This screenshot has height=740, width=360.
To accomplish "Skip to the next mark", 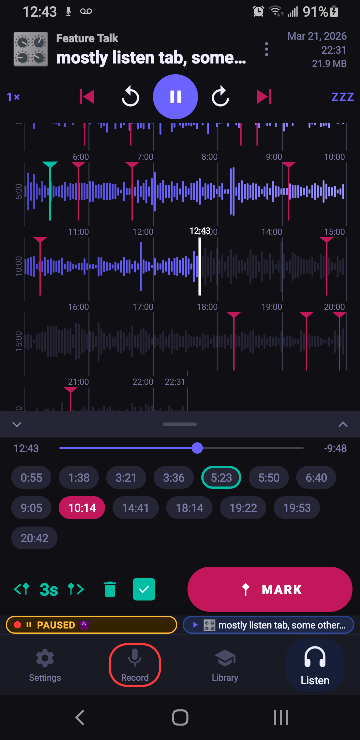I will tap(264, 97).
